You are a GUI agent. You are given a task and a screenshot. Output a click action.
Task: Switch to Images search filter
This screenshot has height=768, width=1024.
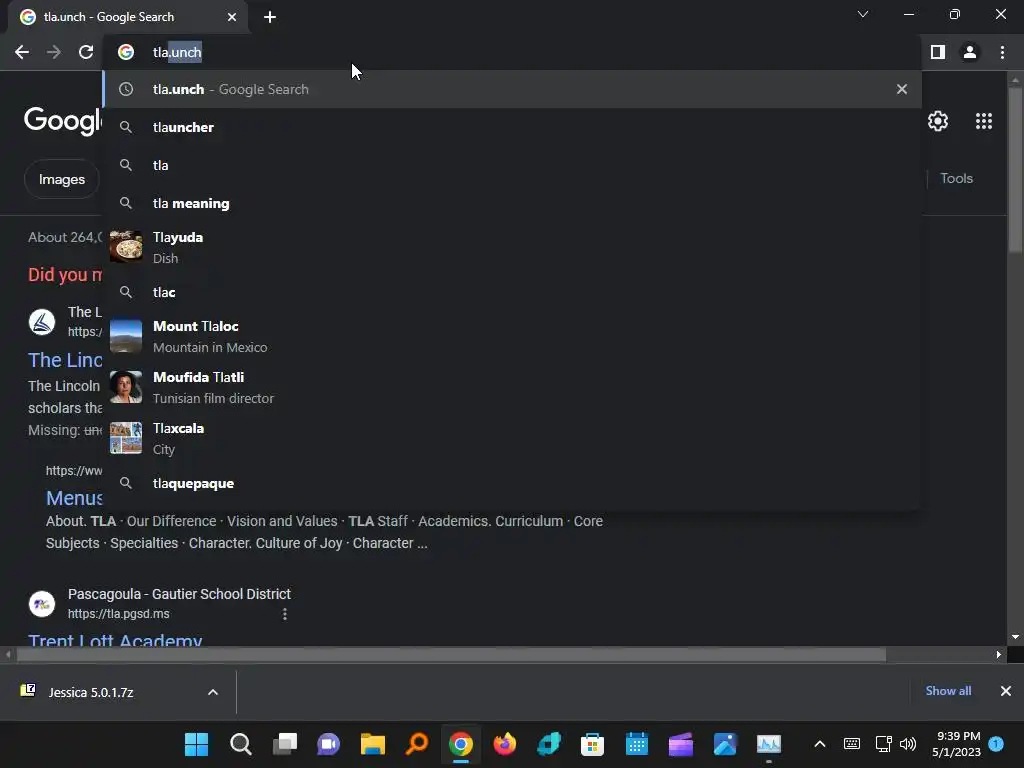point(61,179)
